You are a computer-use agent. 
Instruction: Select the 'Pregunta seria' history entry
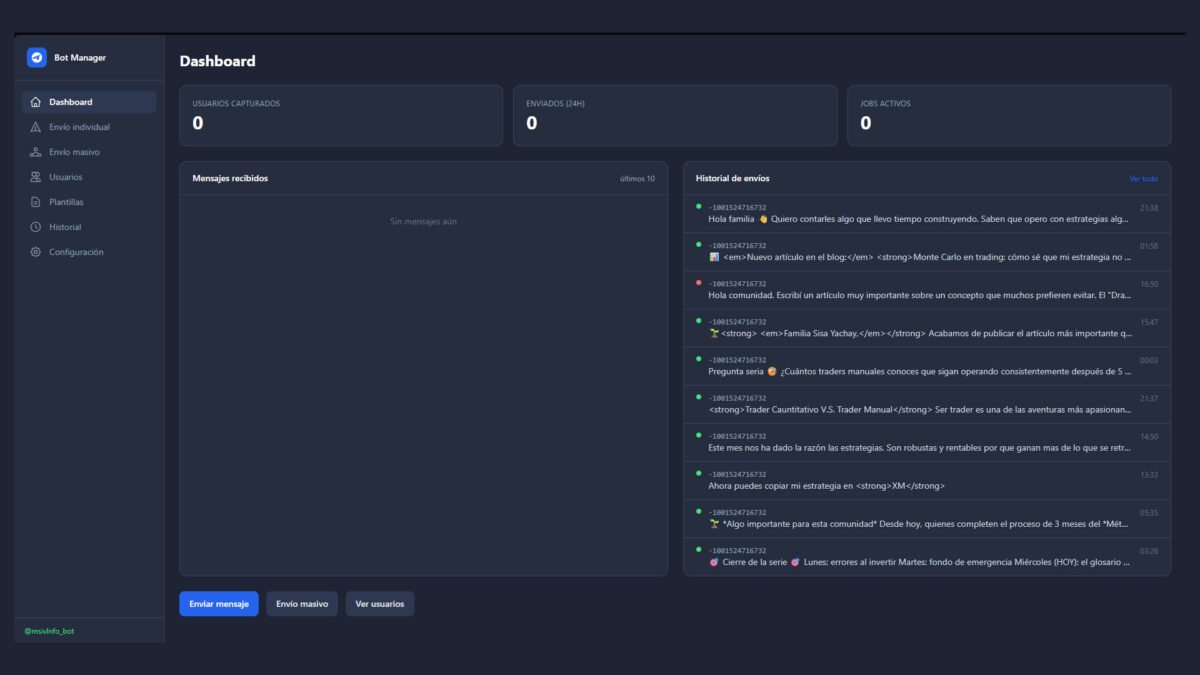click(x=927, y=366)
